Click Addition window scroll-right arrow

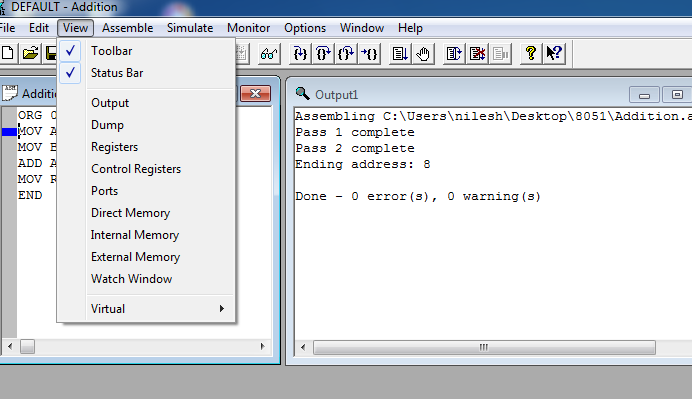(263, 346)
